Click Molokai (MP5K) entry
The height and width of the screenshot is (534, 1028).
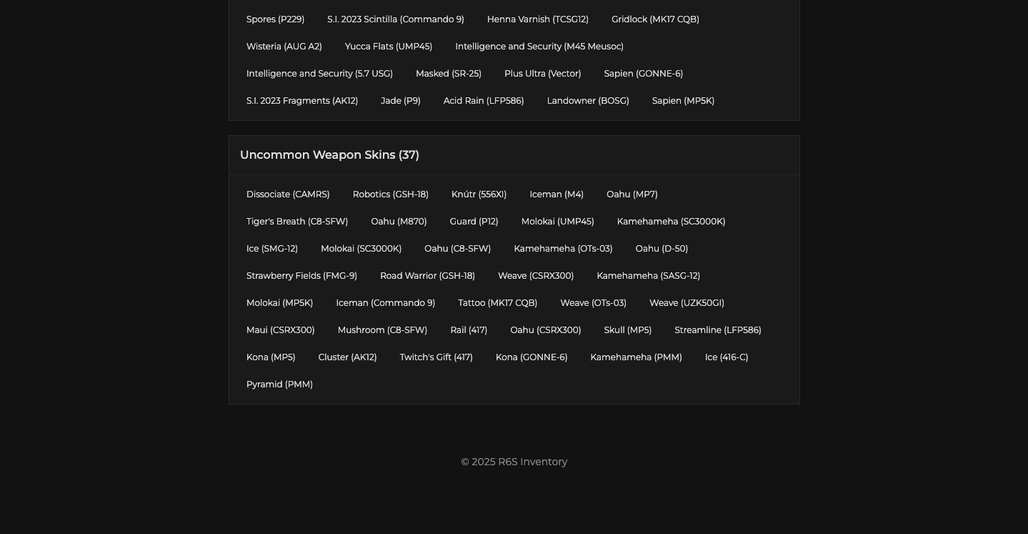(279, 303)
